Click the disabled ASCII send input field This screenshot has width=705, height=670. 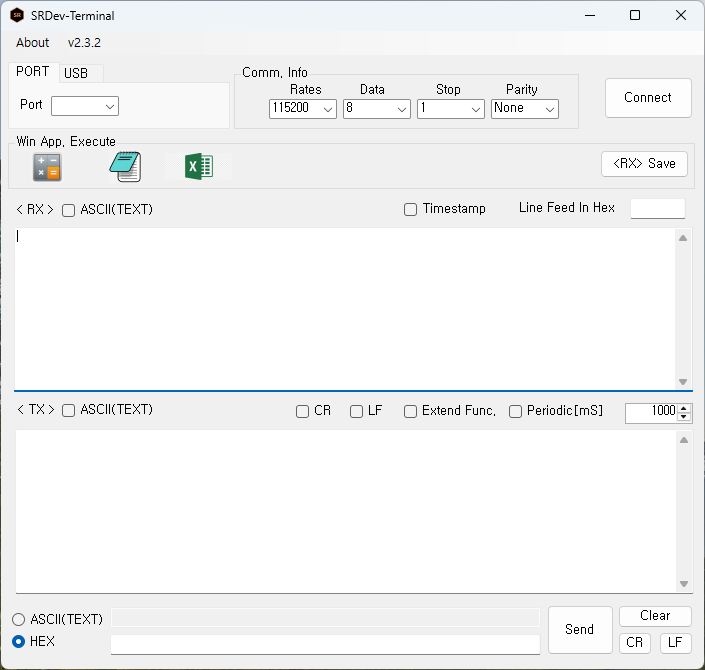pyautogui.click(x=325, y=617)
